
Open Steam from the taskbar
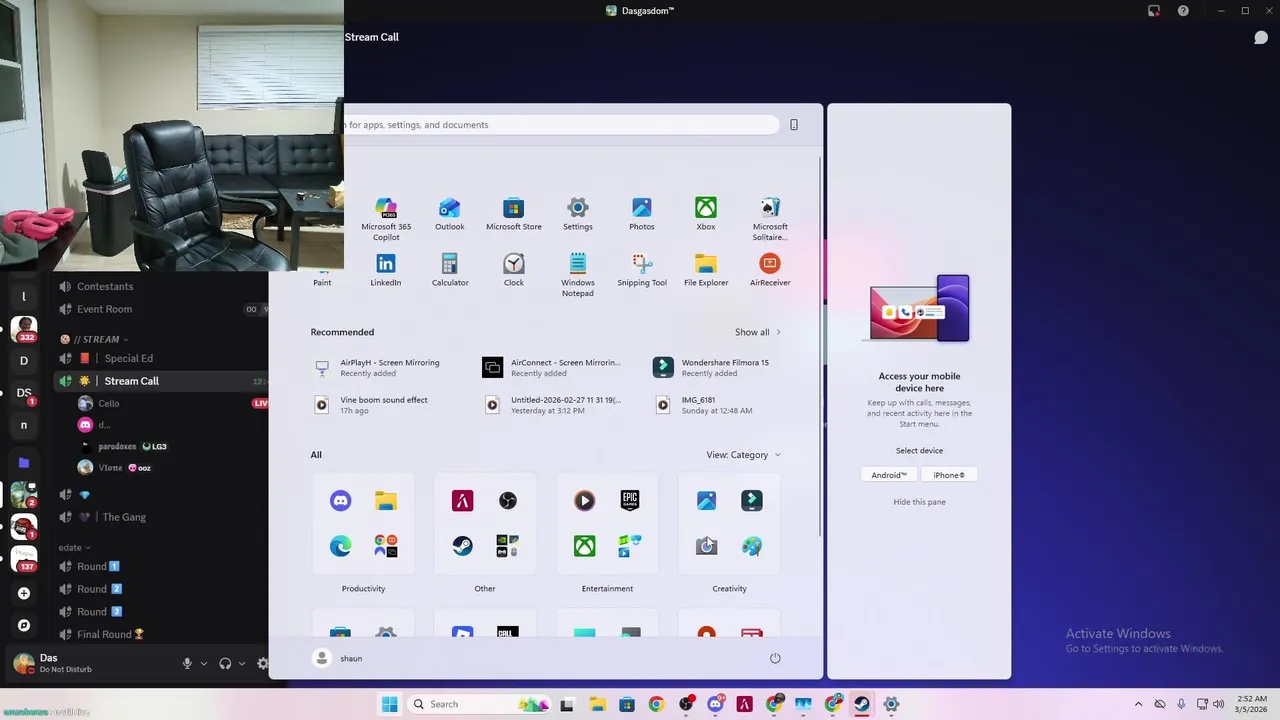point(861,704)
